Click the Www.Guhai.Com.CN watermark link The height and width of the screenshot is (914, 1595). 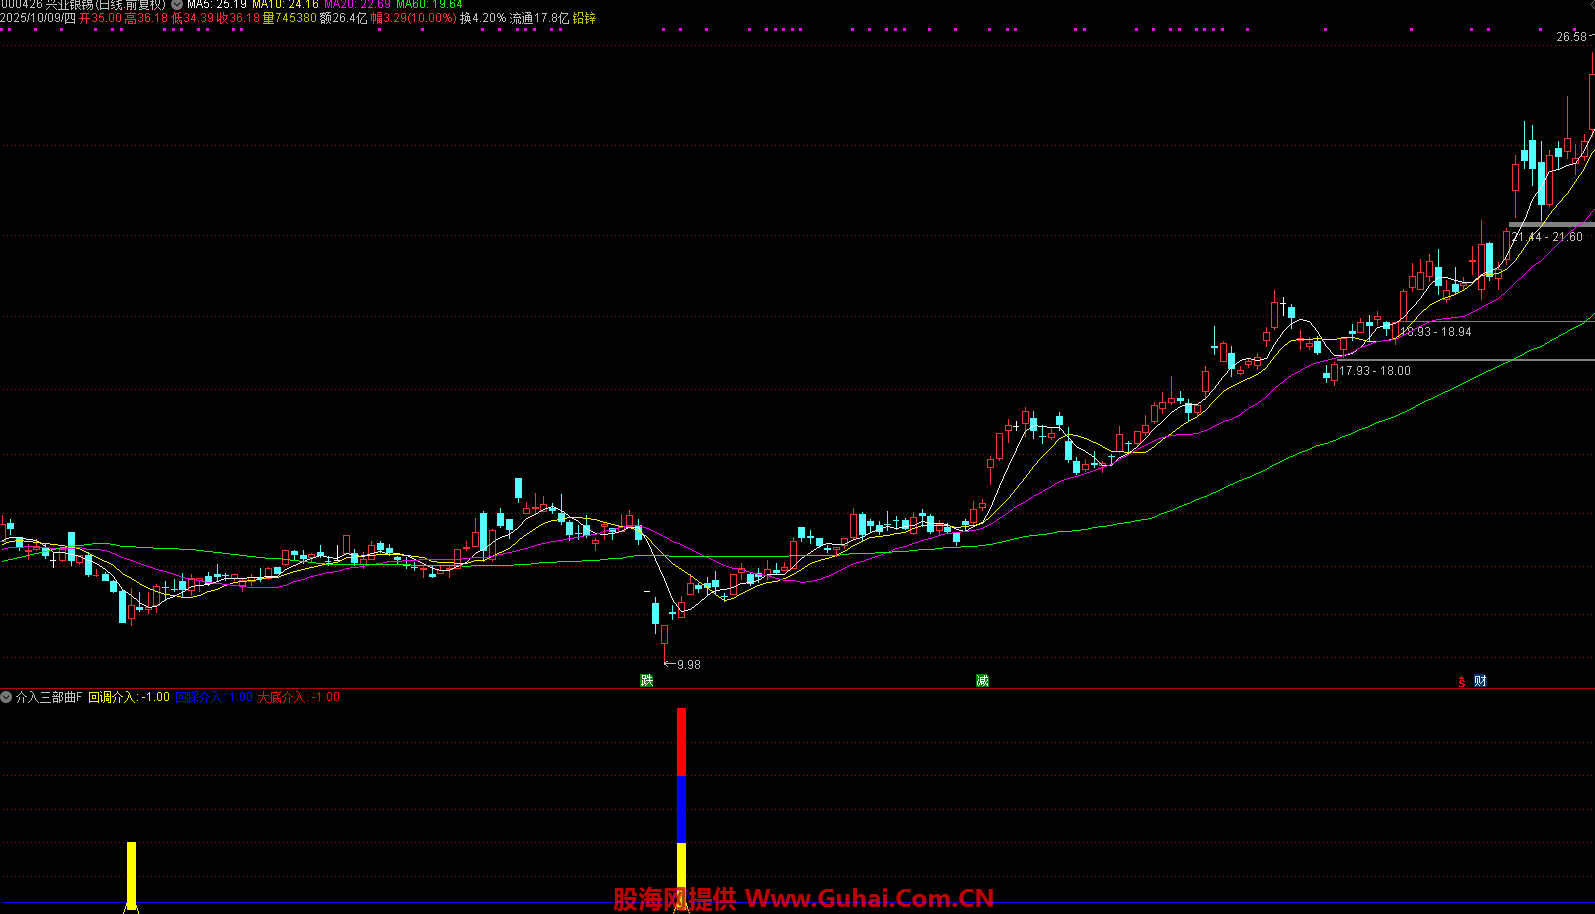(869, 899)
